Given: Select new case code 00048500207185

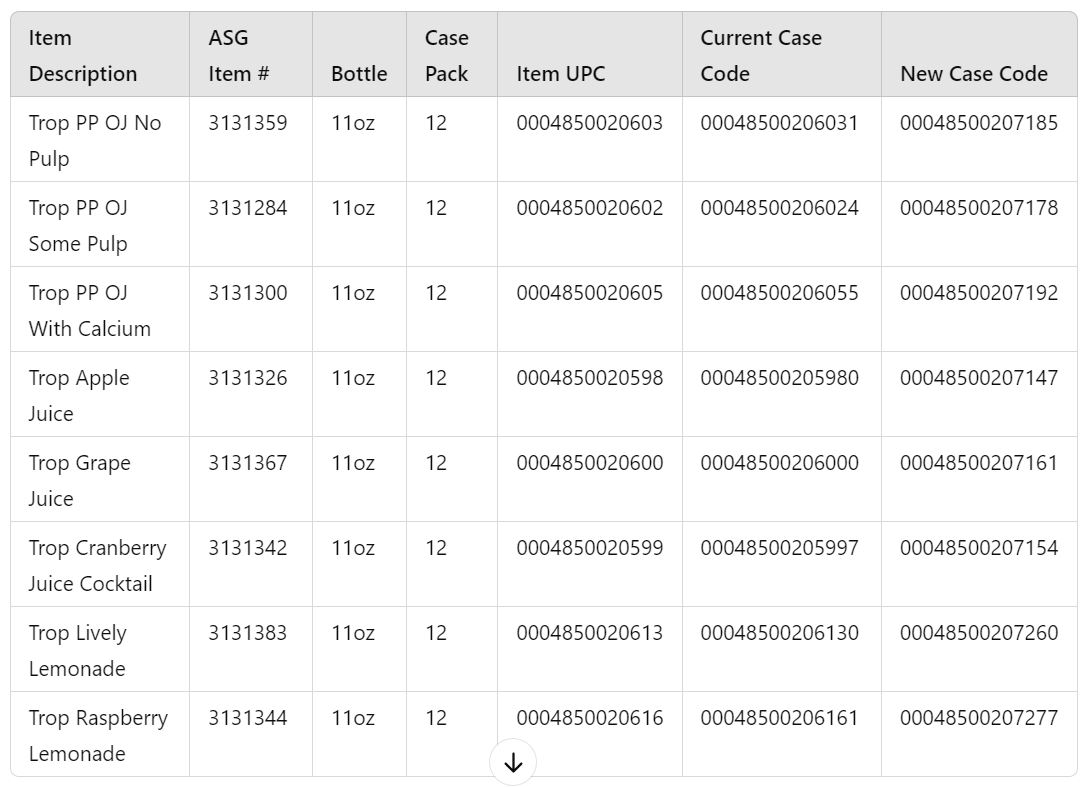Looking at the screenshot, I should click(978, 123).
